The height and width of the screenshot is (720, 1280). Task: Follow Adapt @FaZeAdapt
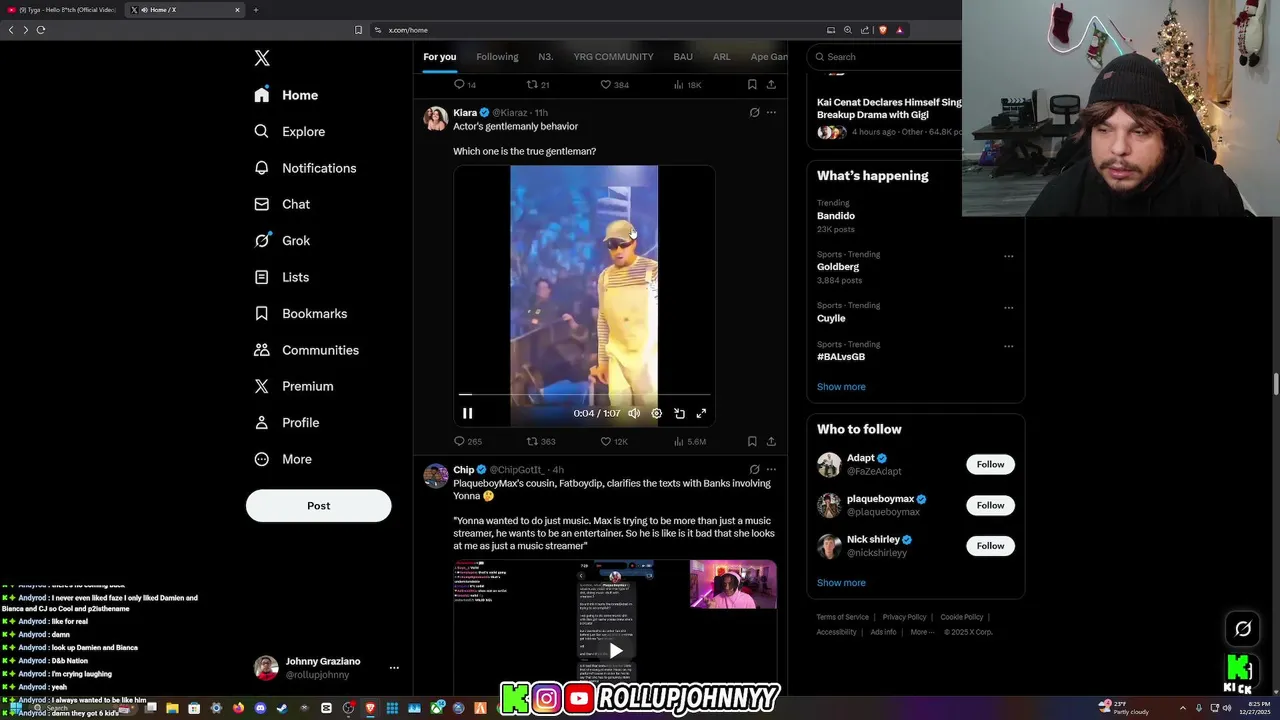click(x=990, y=464)
